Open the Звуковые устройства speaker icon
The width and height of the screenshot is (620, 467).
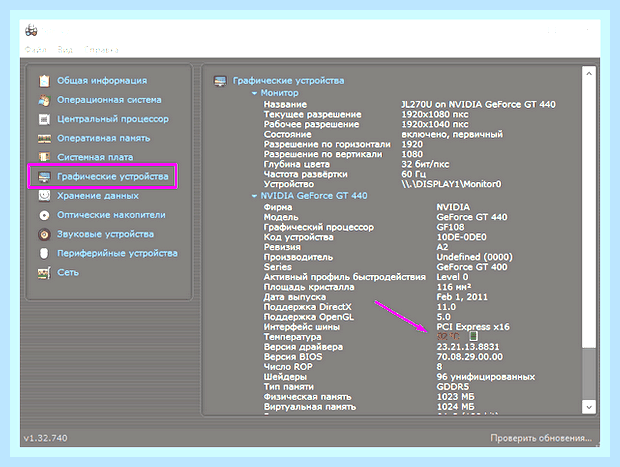[x=44, y=234]
